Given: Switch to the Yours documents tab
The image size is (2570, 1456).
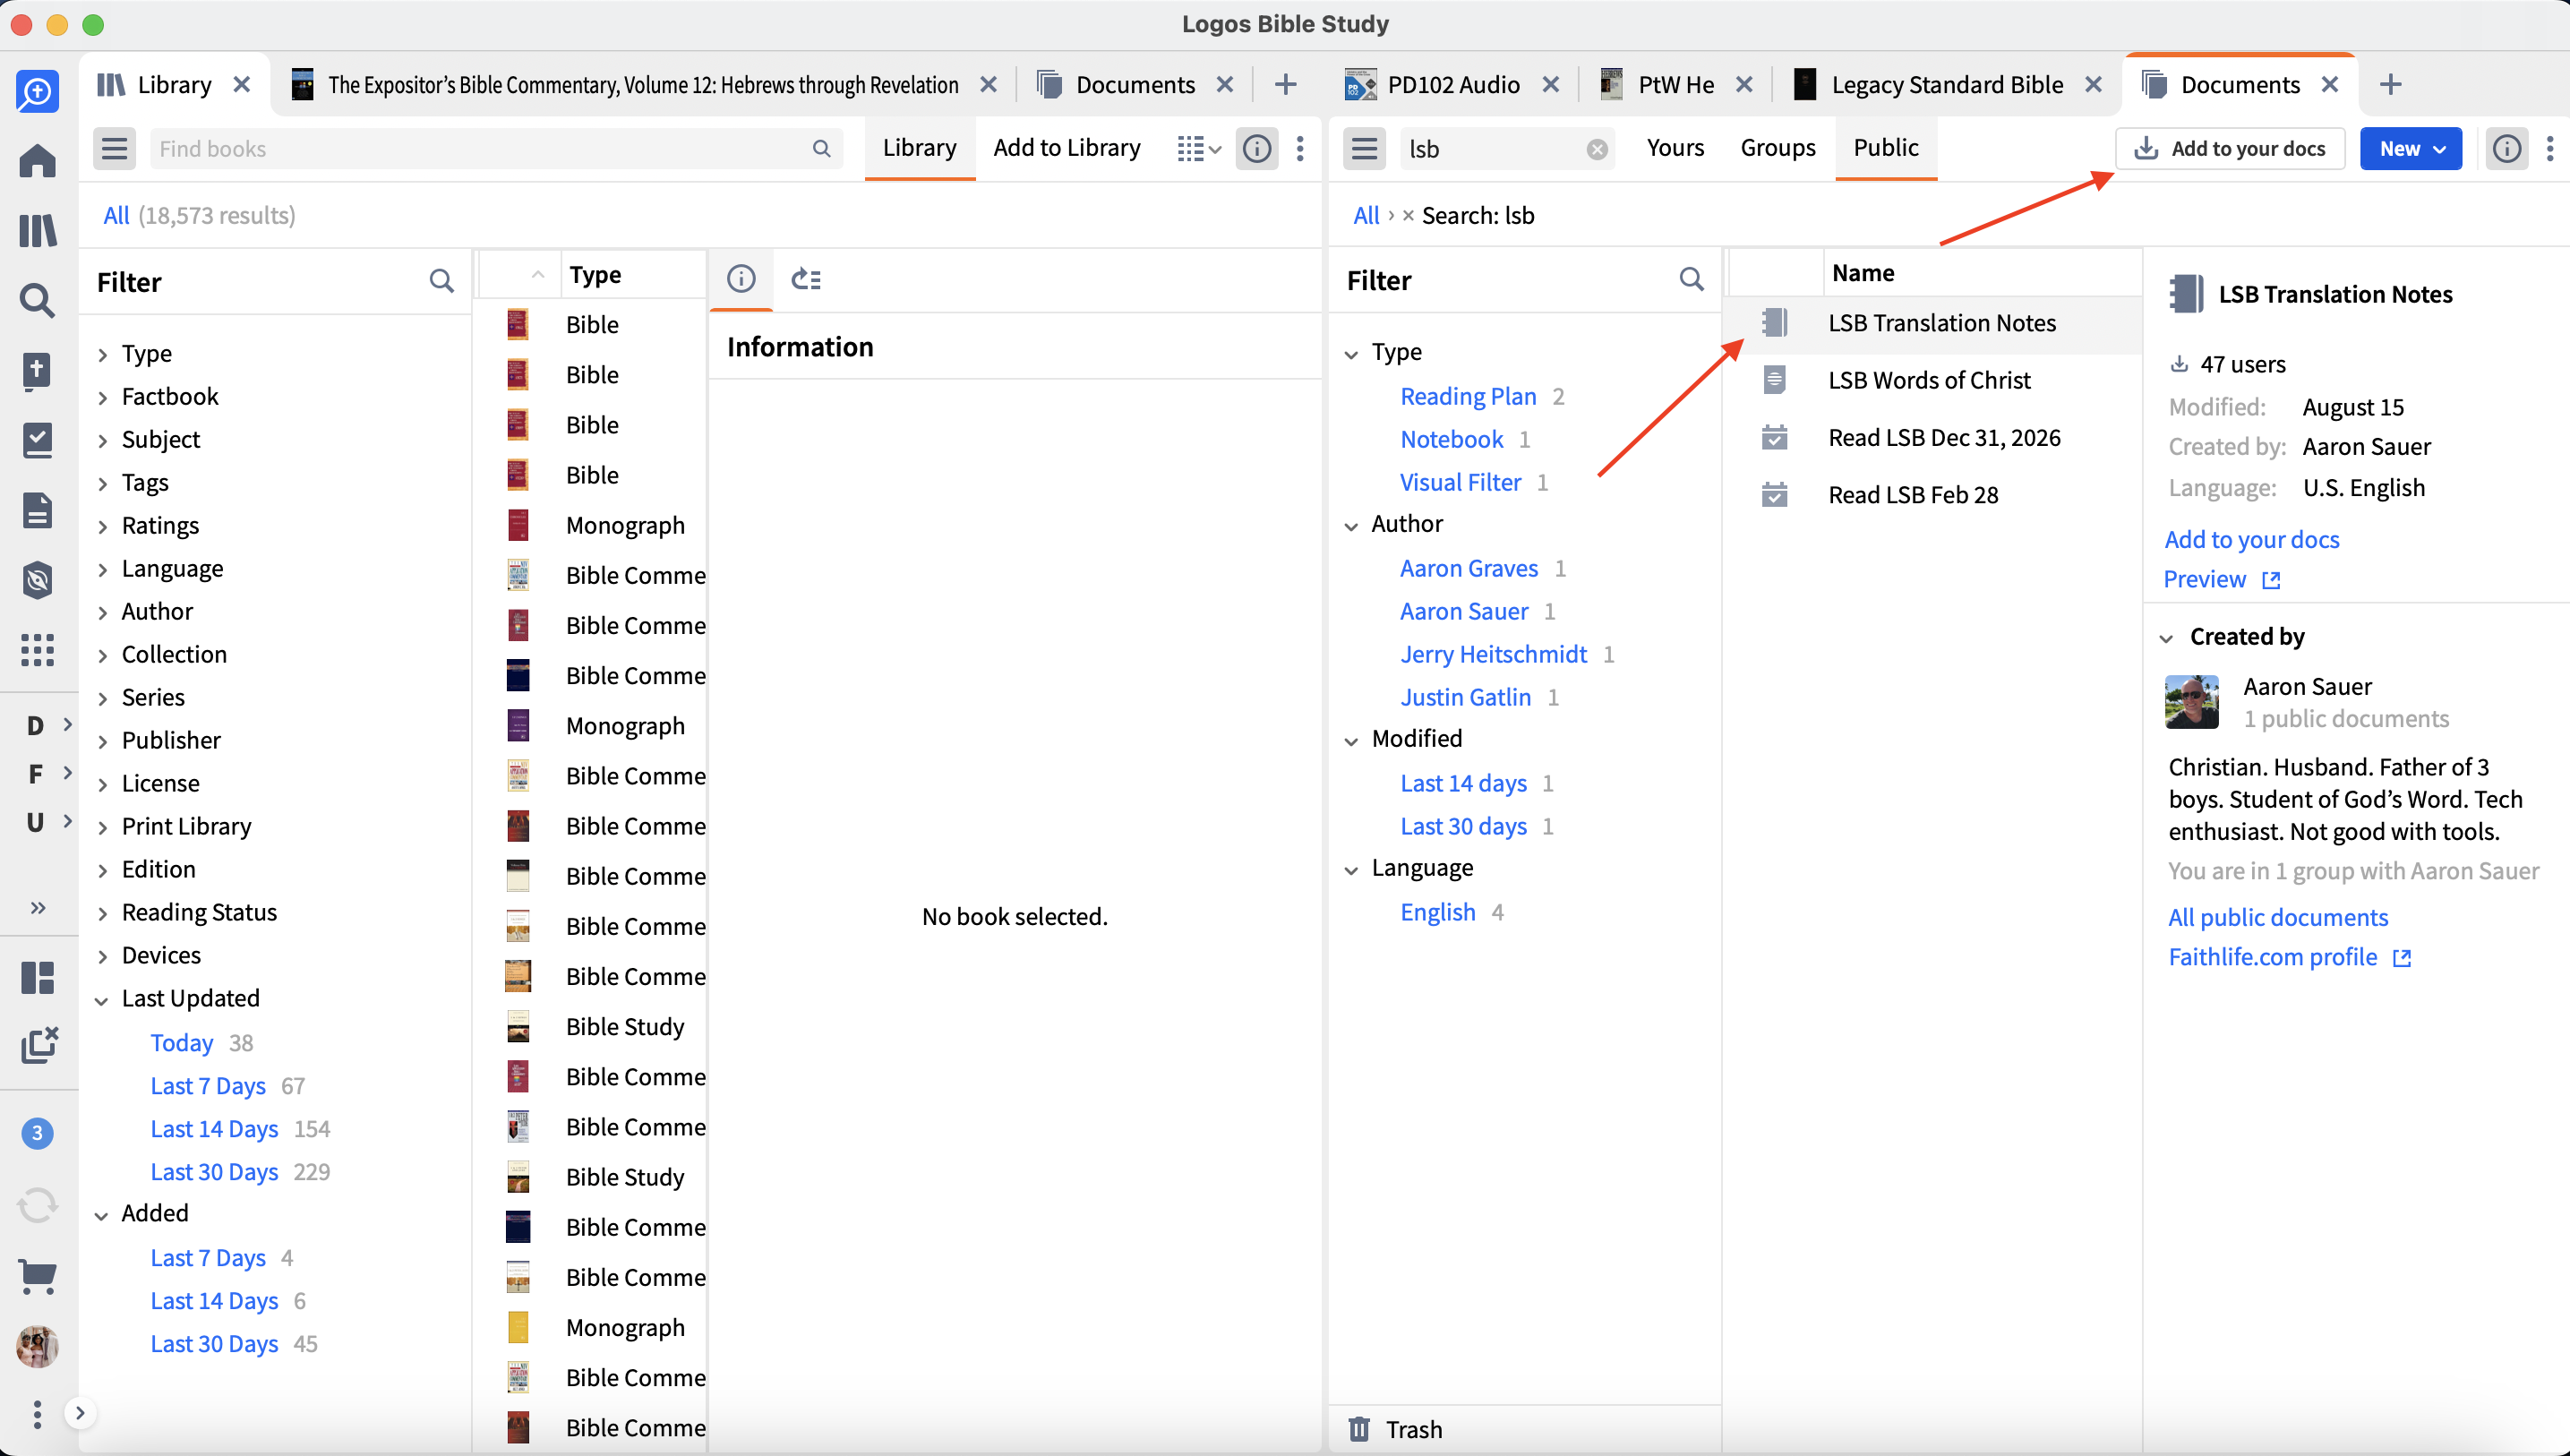Looking at the screenshot, I should (1675, 148).
